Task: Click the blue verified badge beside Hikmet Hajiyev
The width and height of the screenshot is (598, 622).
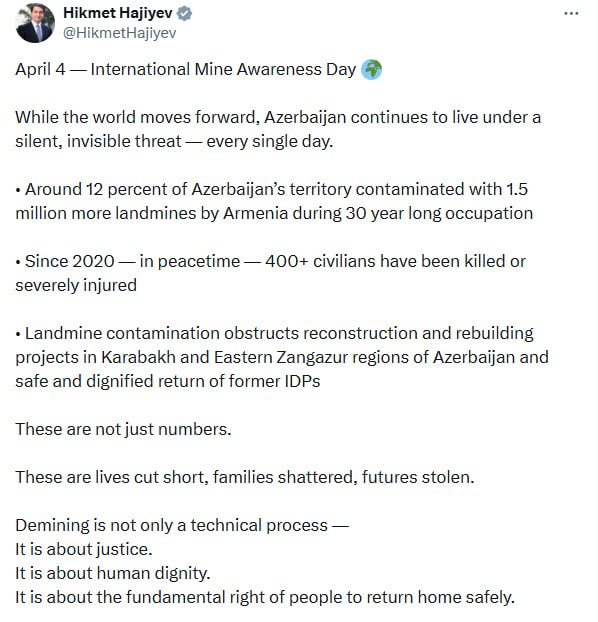Action: pyautogui.click(x=184, y=13)
